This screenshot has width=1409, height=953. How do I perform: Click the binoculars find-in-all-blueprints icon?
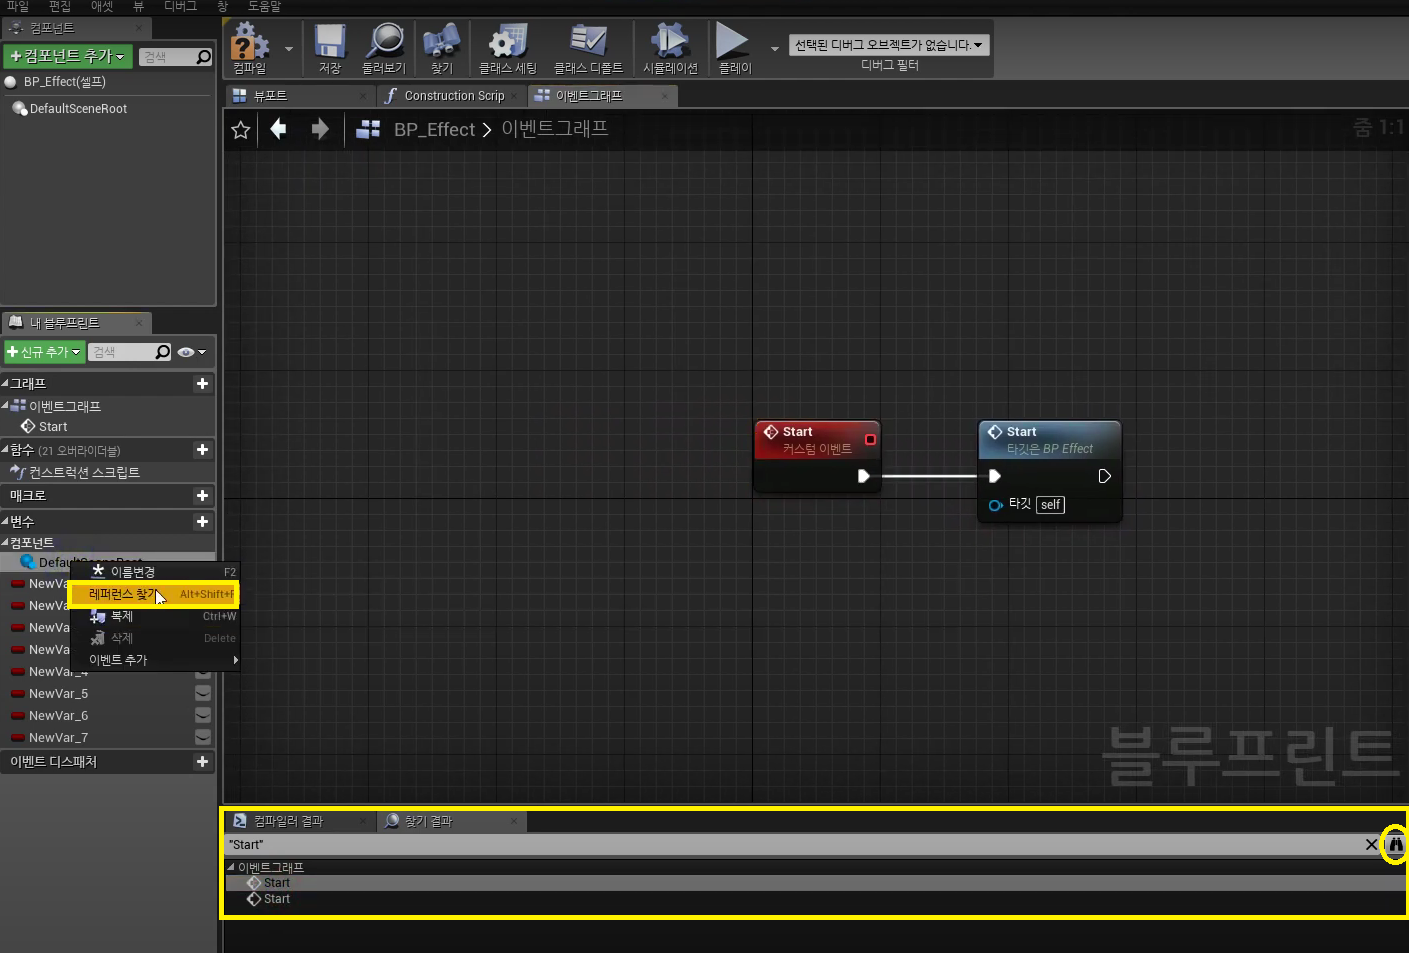tap(1395, 845)
